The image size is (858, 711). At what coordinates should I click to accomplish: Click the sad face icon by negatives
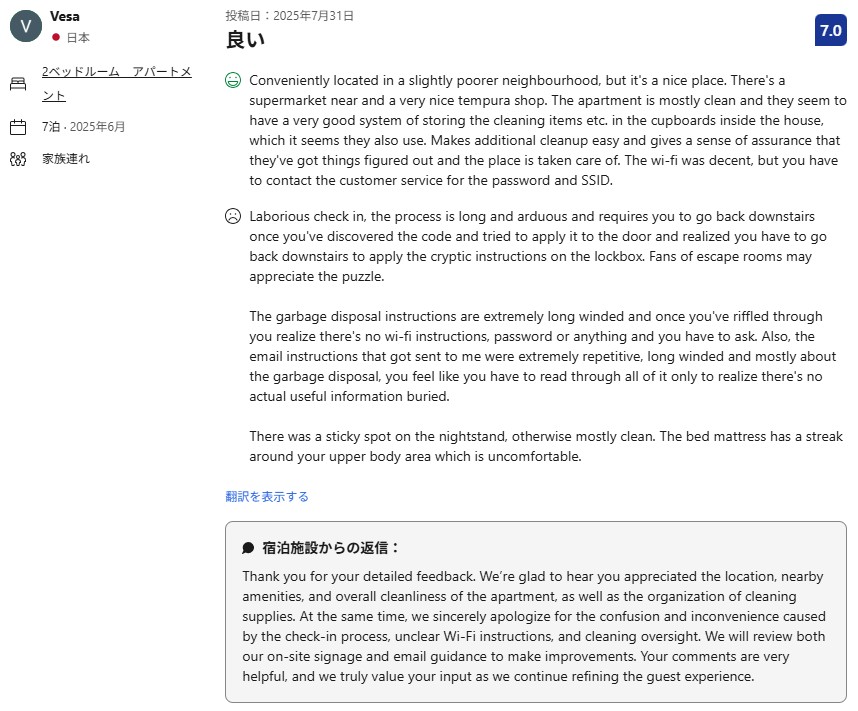pyautogui.click(x=233, y=216)
